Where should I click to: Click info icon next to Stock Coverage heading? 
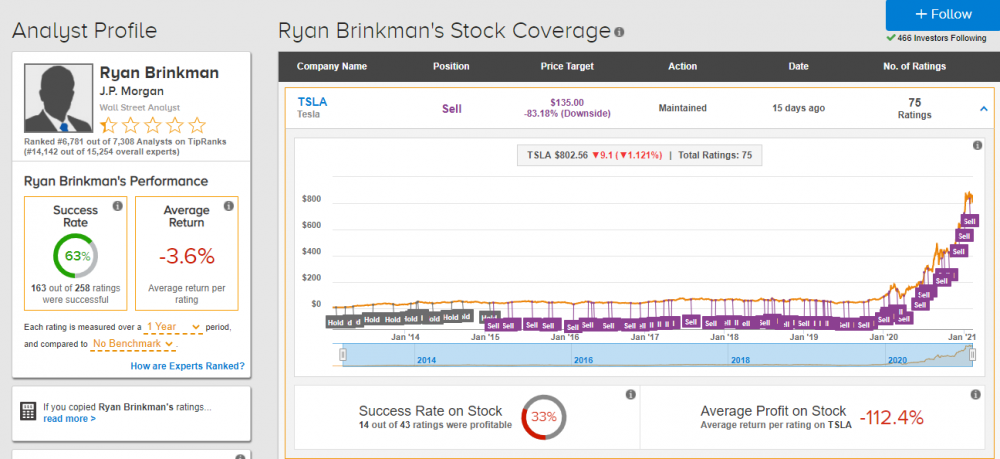(x=619, y=33)
